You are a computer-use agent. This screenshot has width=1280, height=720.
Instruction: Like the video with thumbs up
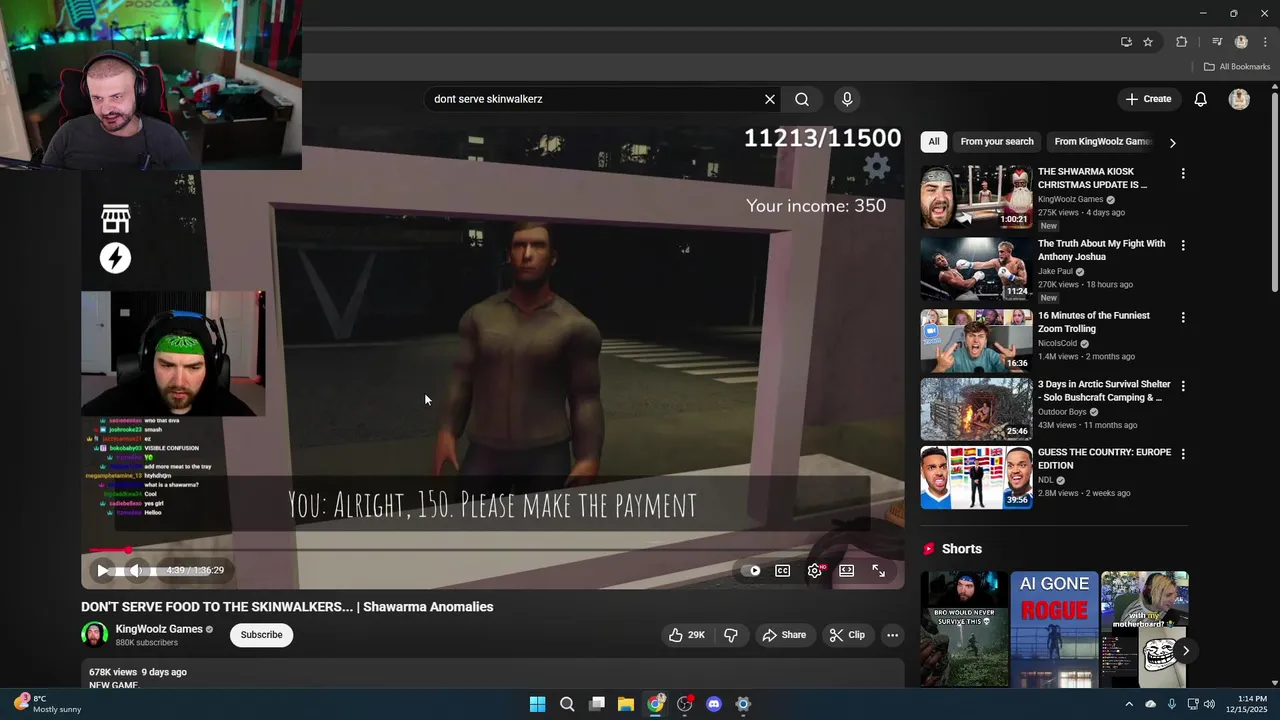pyautogui.click(x=687, y=635)
